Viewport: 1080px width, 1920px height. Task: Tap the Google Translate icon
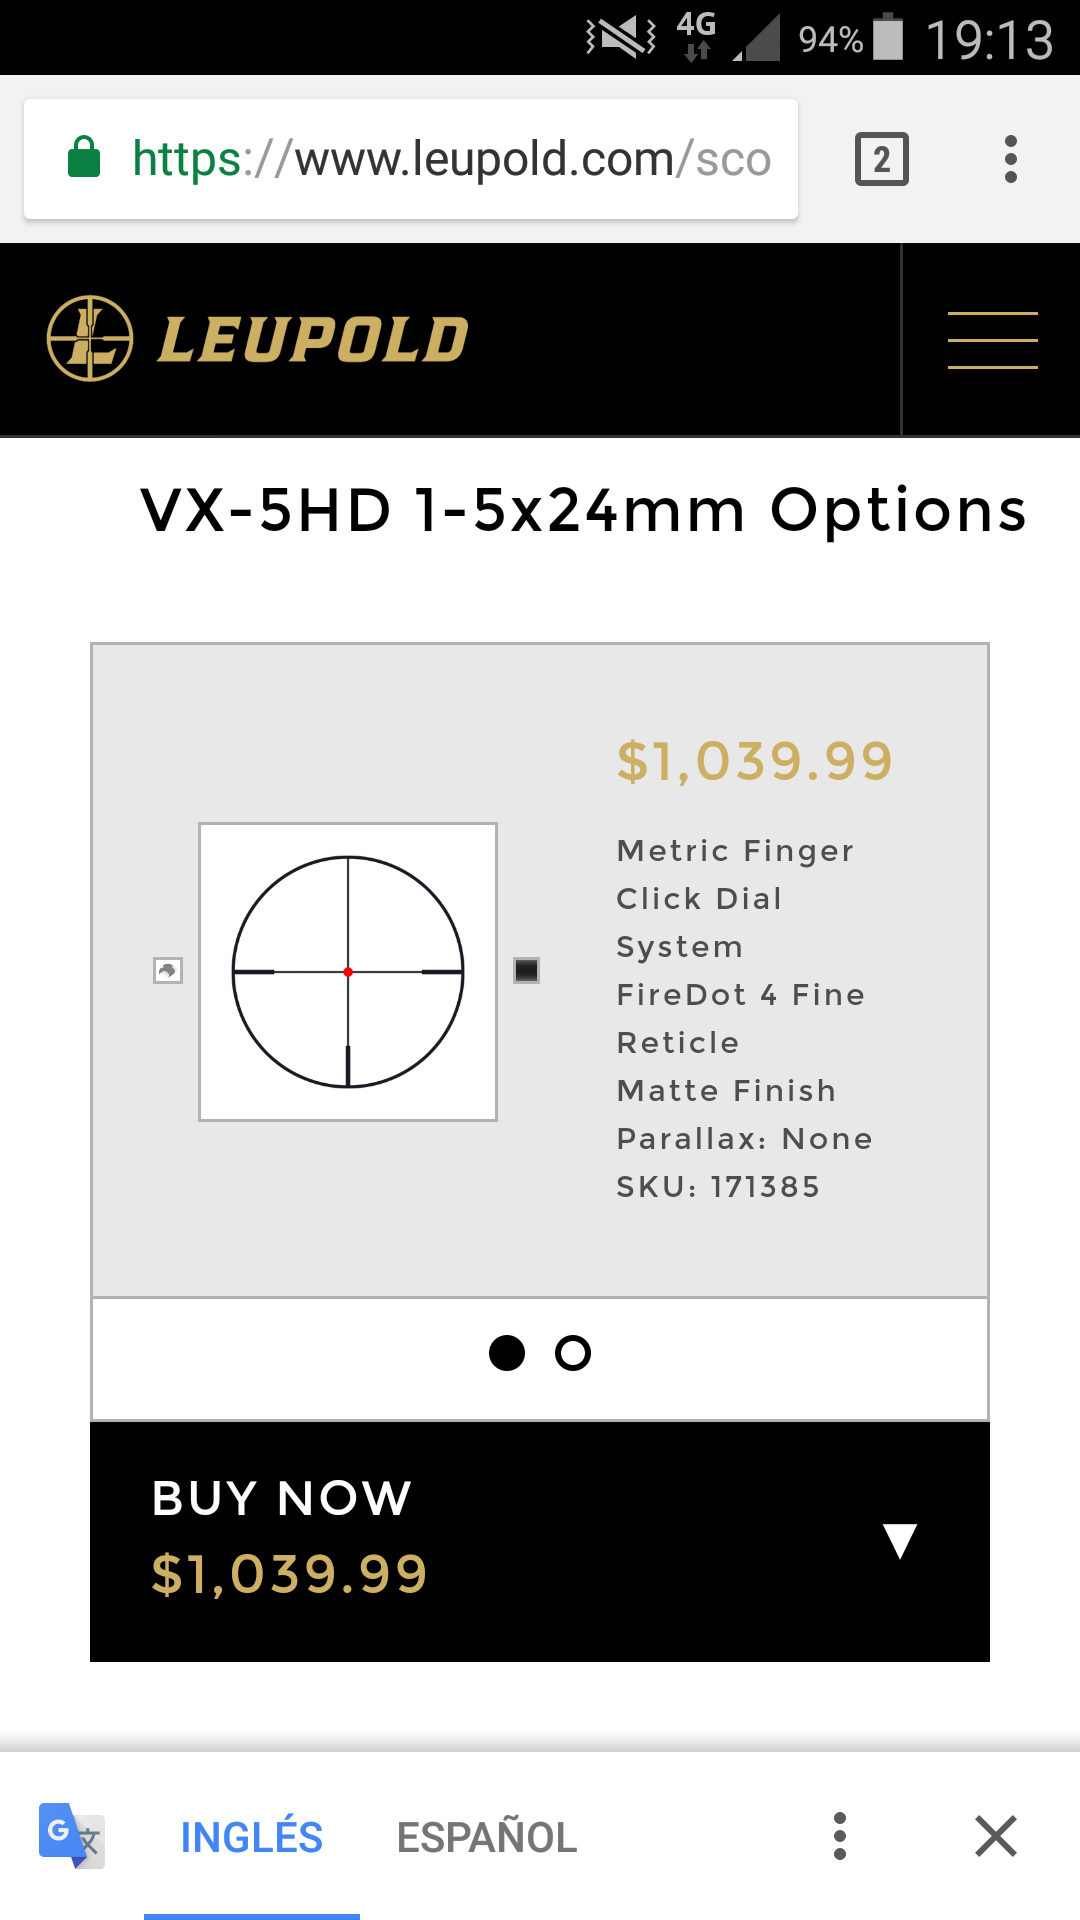pyautogui.click(x=71, y=1836)
